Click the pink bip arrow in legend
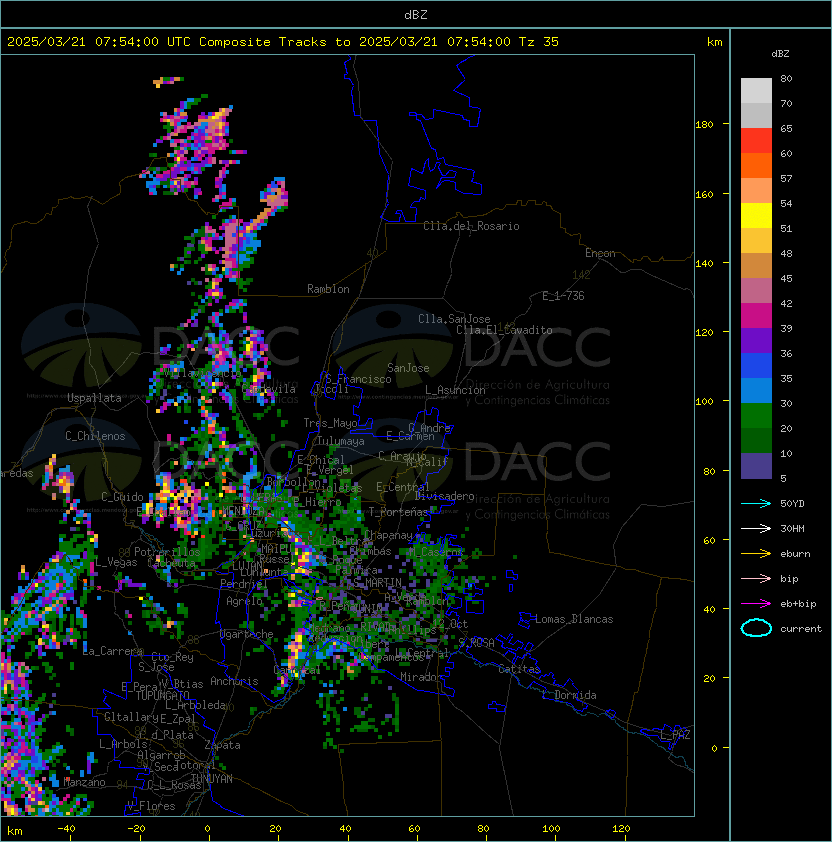Image resolution: width=832 pixels, height=842 pixels. click(756, 578)
